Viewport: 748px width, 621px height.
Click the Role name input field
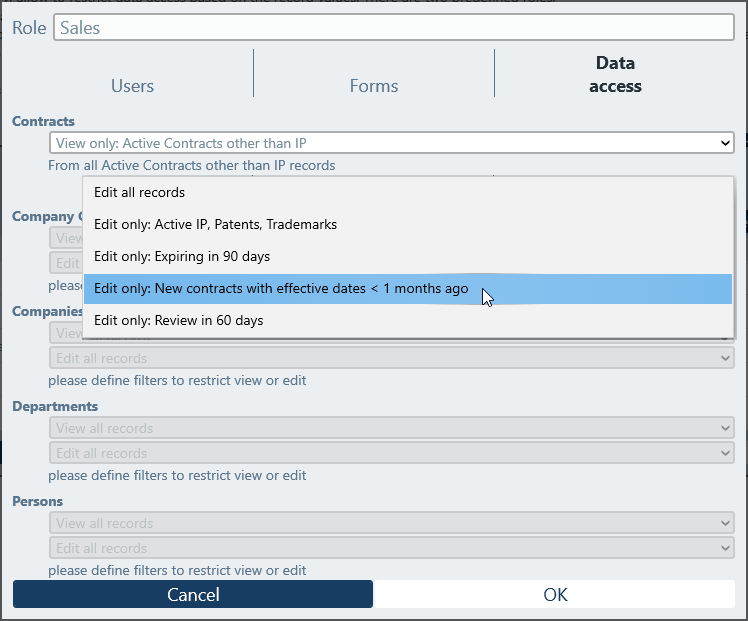pyautogui.click(x=393, y=28)
